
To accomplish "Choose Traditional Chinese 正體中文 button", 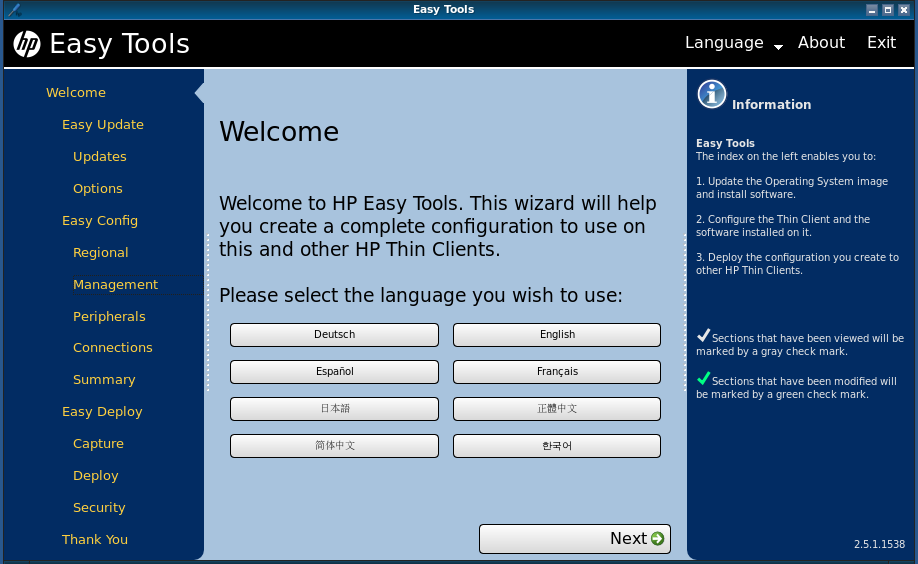I will coord(557,408).
